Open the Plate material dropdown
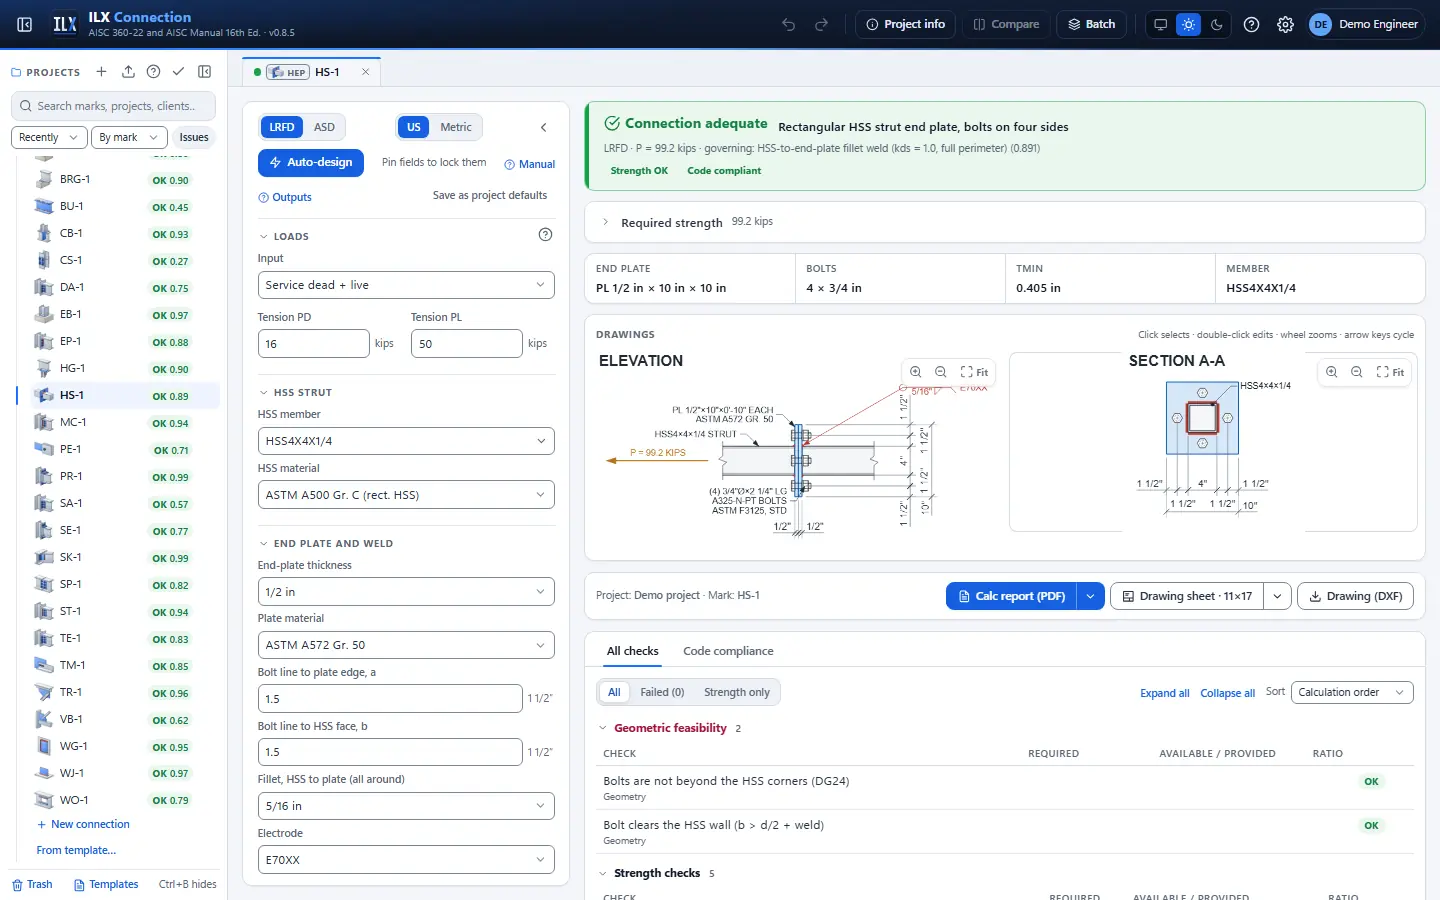The image size is (1440, 900). 406,645
